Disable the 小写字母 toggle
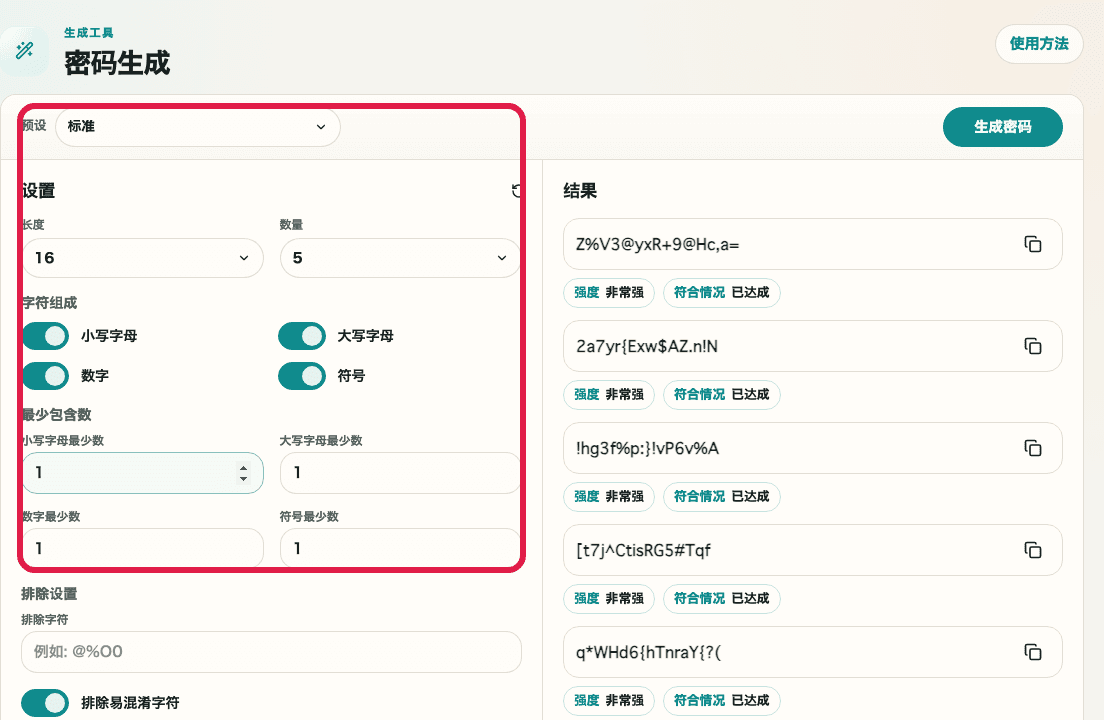Viewport: 1104px width, 720px height. (x=45, y=335)
